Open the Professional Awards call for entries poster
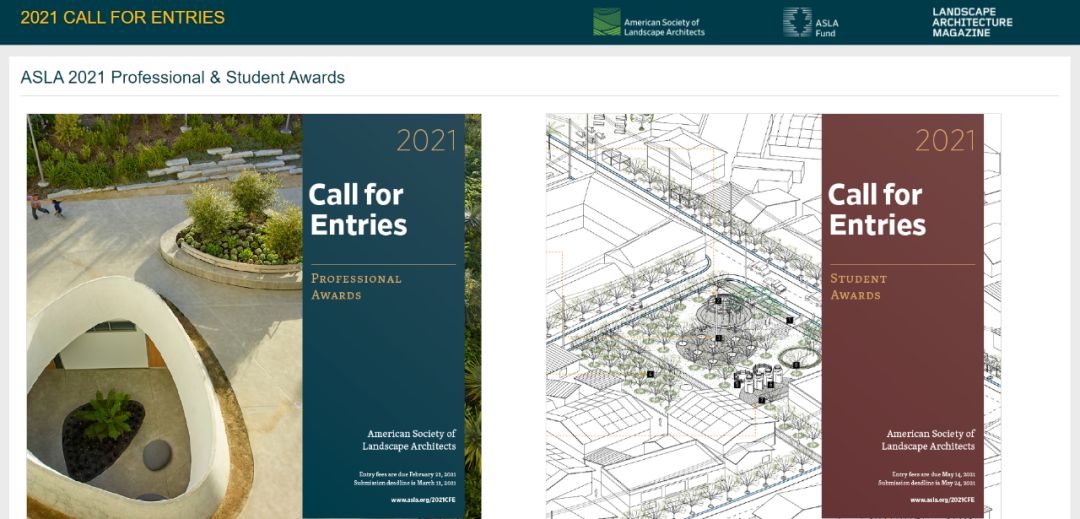Screen dimensions: 1080x519 (254, 316)
